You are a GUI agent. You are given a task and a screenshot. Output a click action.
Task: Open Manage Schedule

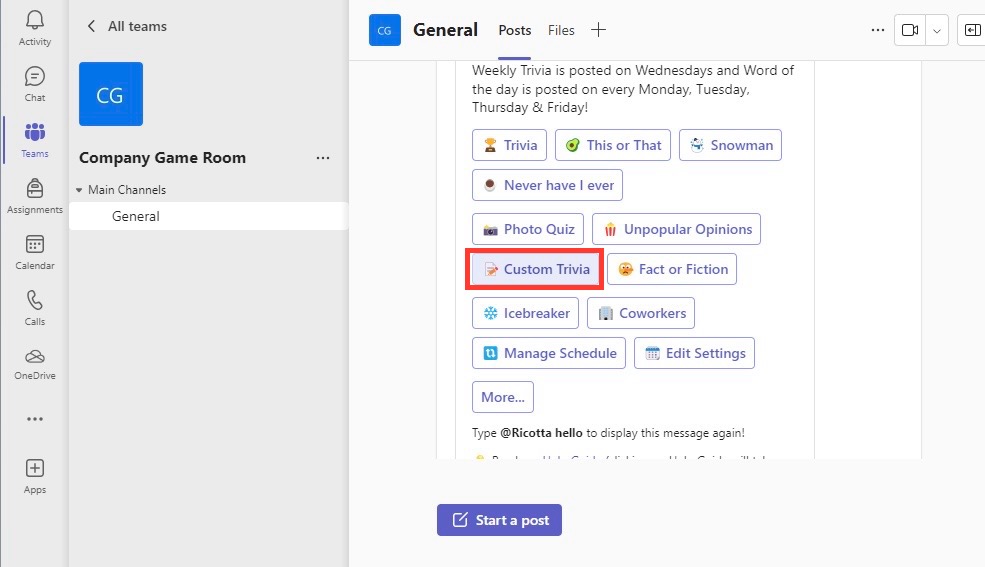click(x=549, y=353)
